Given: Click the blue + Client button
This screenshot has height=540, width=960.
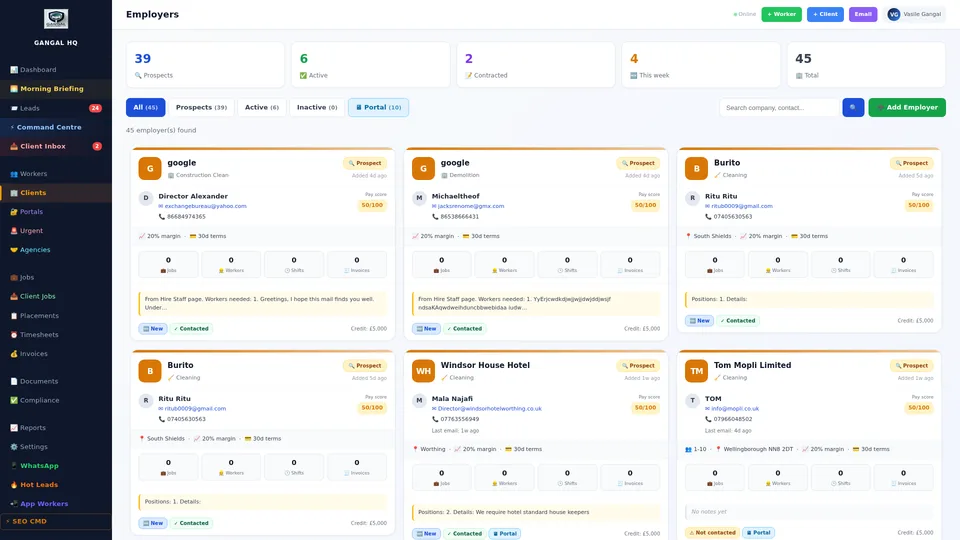Looking at the screenshot, I should [x=825, y=14].
